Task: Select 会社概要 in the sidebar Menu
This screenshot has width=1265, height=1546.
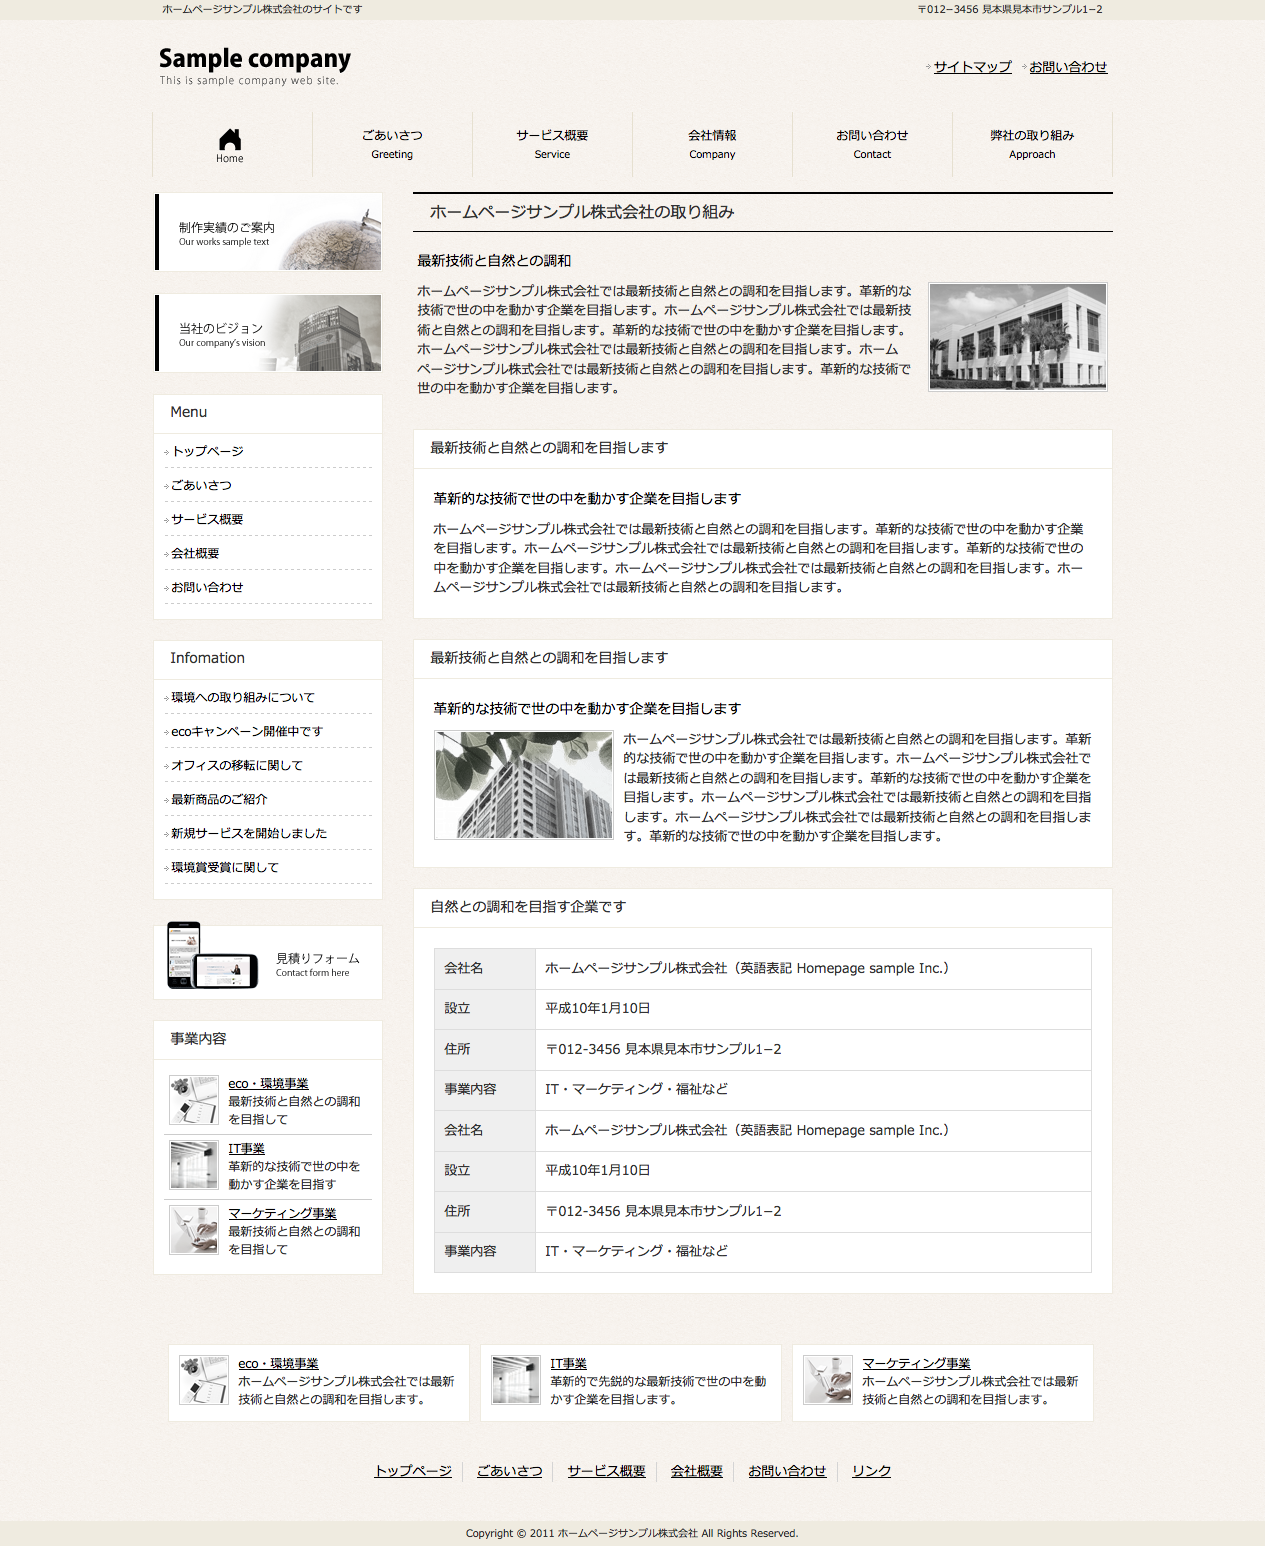Action: coord(195,553)
